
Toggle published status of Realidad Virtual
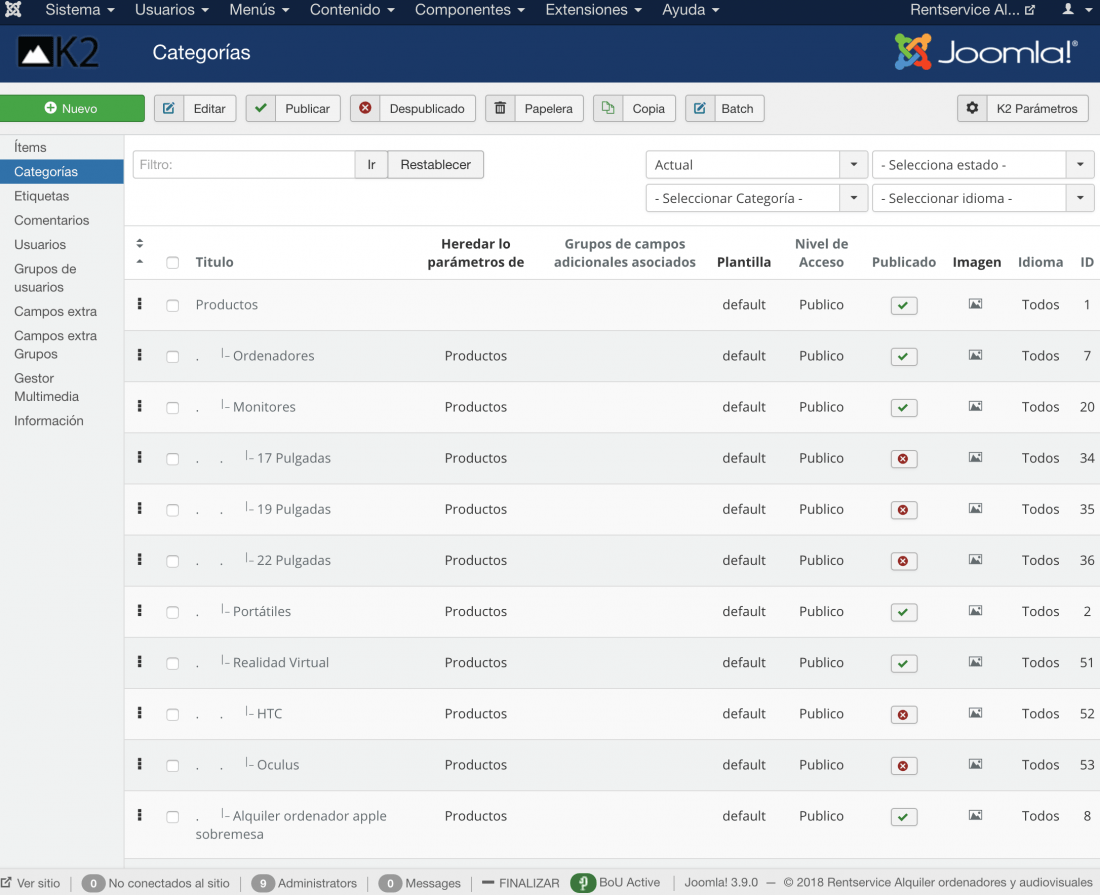pyautogui.click(x=904, y=664)
